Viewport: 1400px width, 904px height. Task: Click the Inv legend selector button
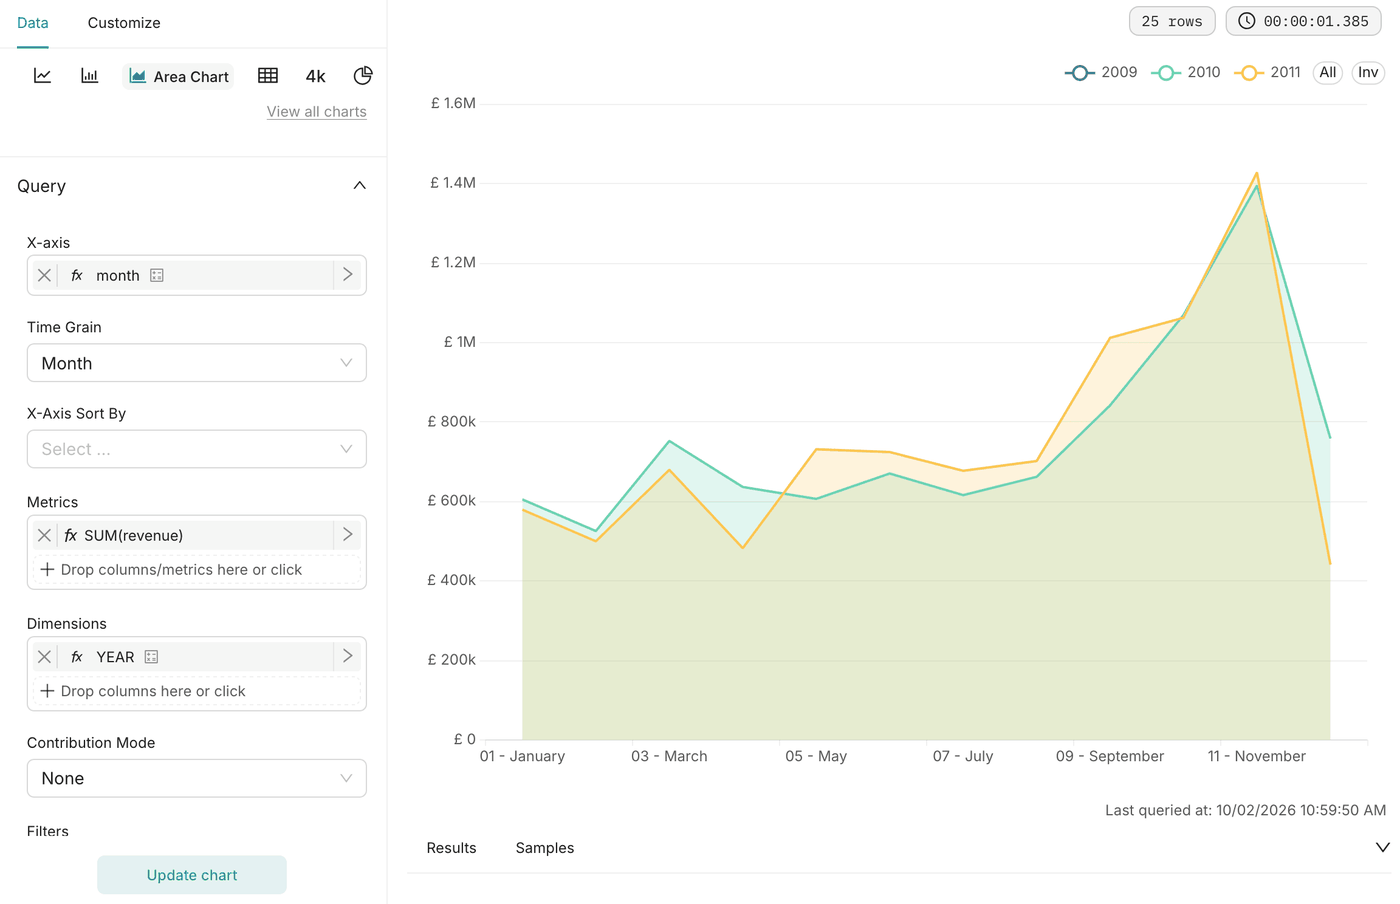1368,72
